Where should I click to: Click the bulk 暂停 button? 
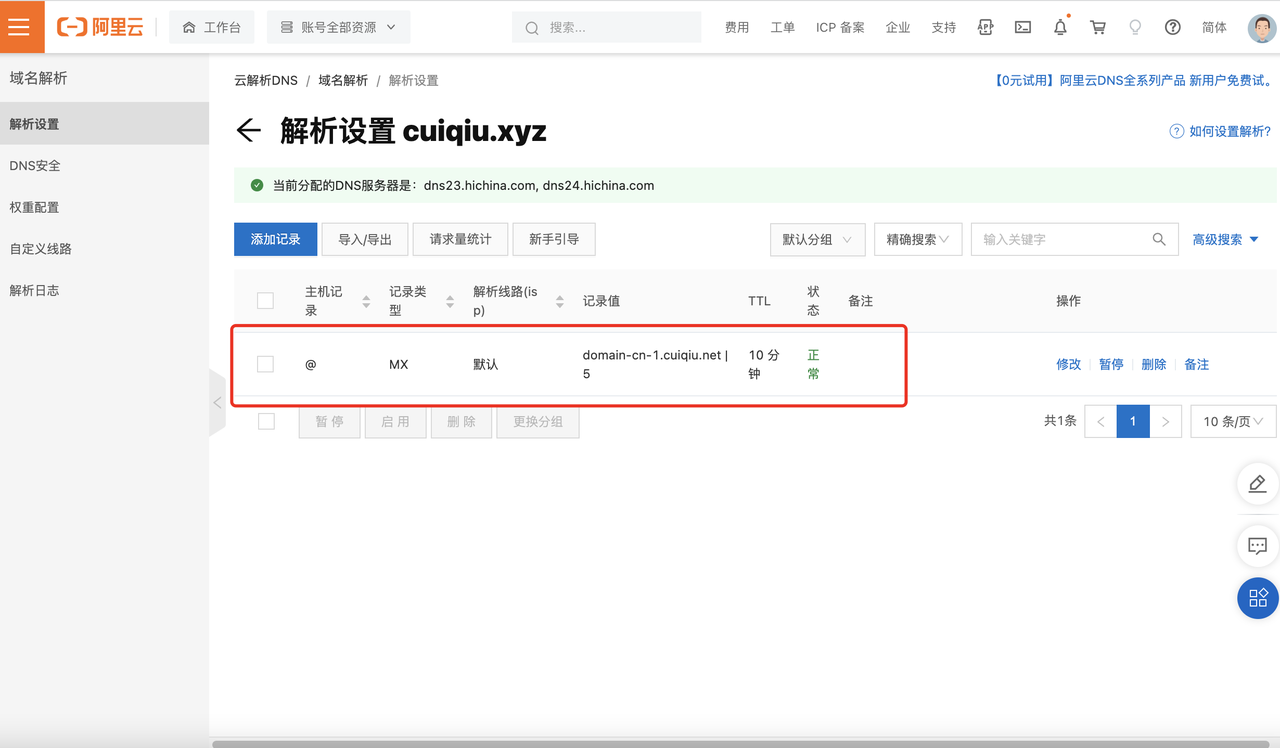tap(330, 422)
